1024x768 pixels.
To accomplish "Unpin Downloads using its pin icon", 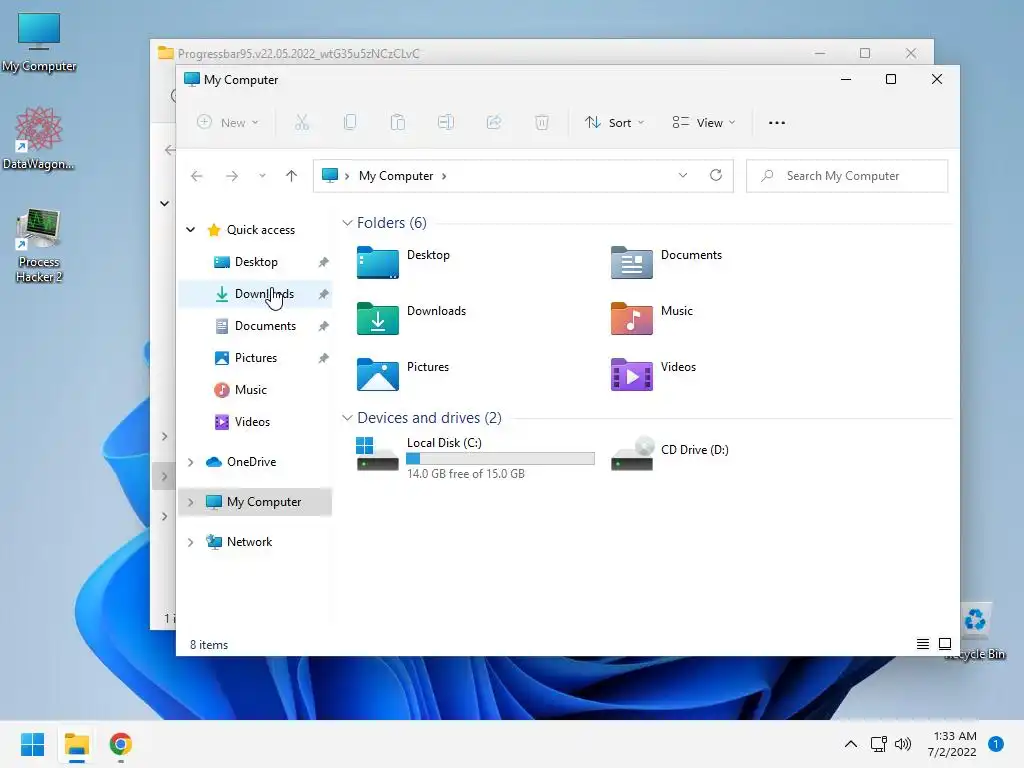I will coord(323,294).
